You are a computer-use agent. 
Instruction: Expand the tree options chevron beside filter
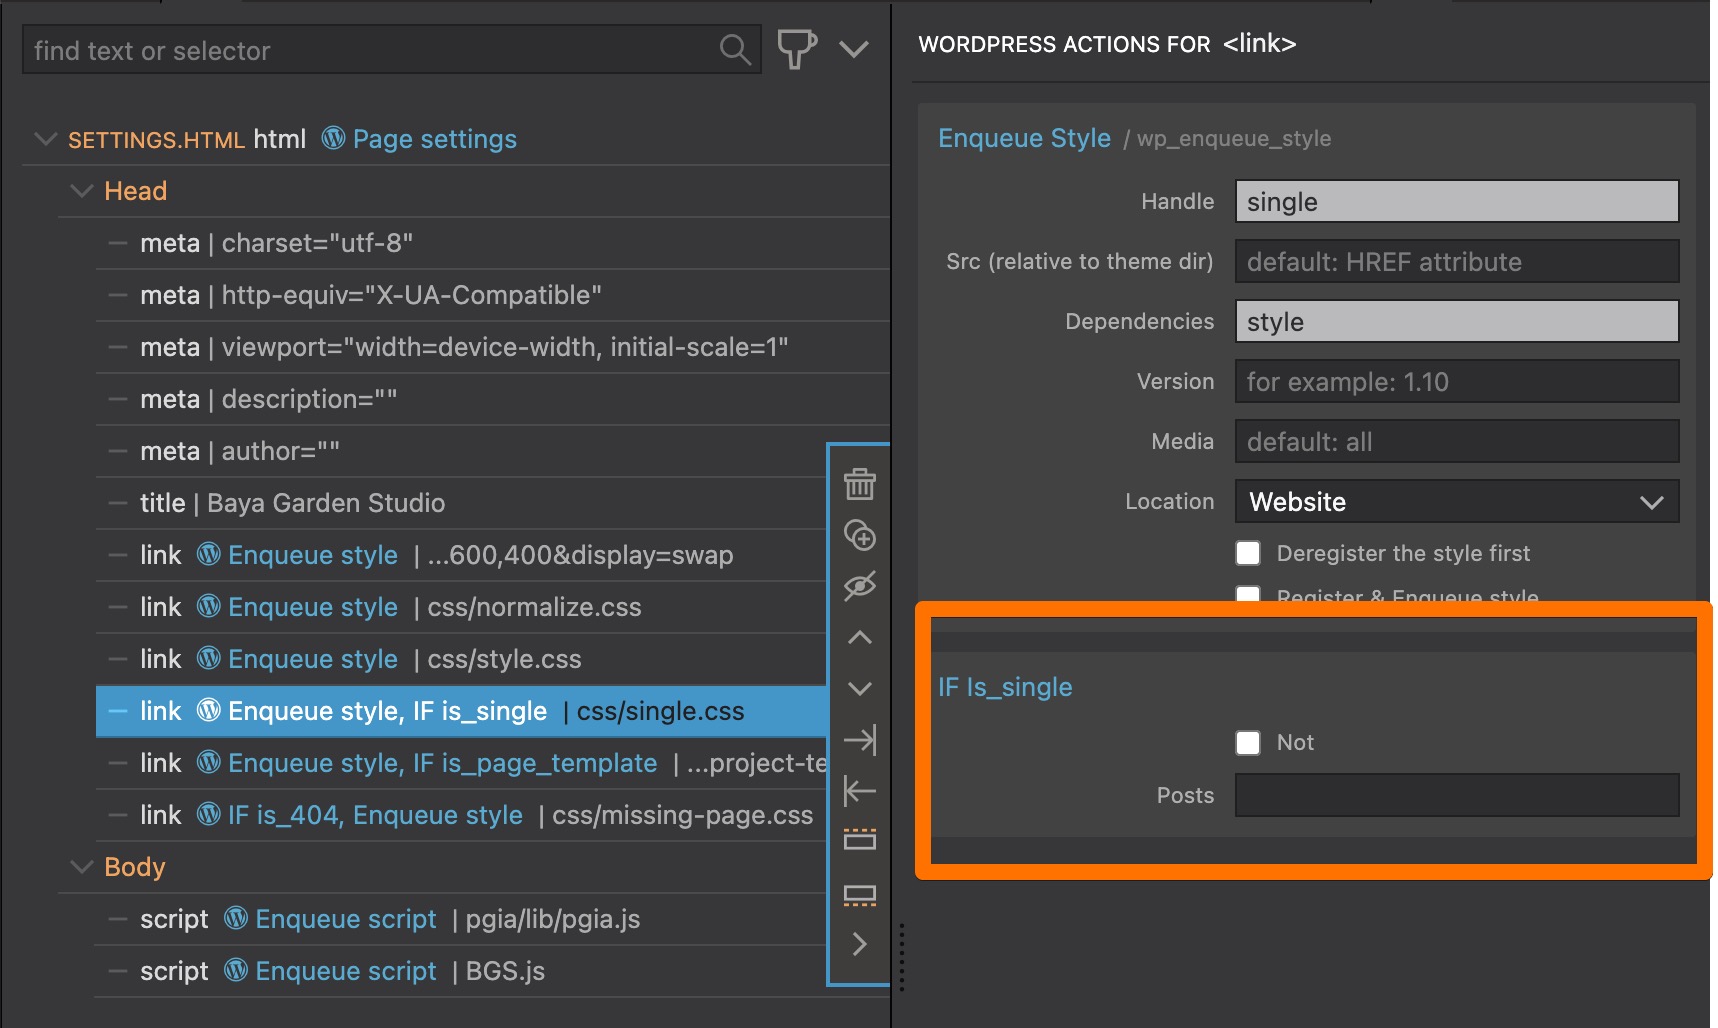click(854, 49)
